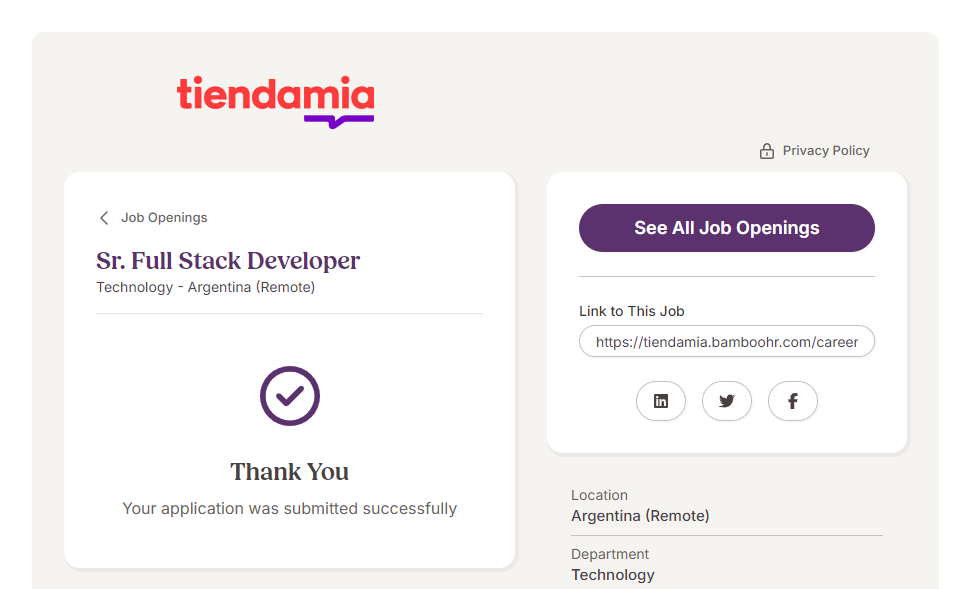This screenshot has width=971, height=589.
Task: Click the back chevron arrow
Action: pos(103,218)
